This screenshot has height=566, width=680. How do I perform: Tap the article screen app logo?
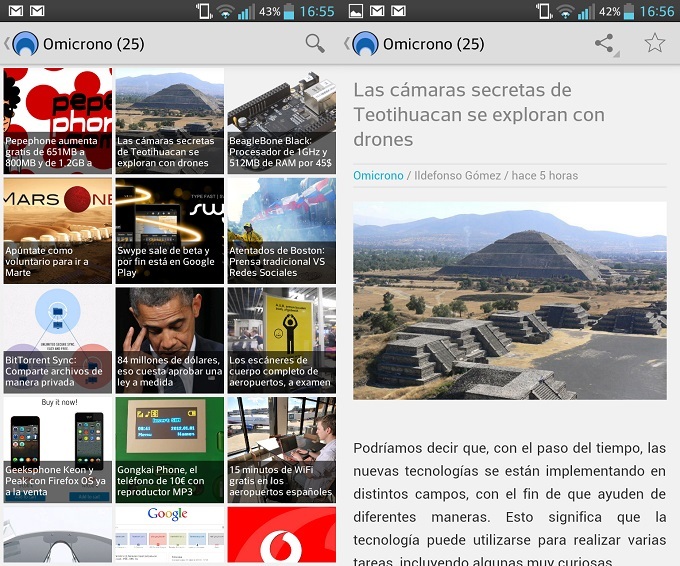[x=366, y=44]
